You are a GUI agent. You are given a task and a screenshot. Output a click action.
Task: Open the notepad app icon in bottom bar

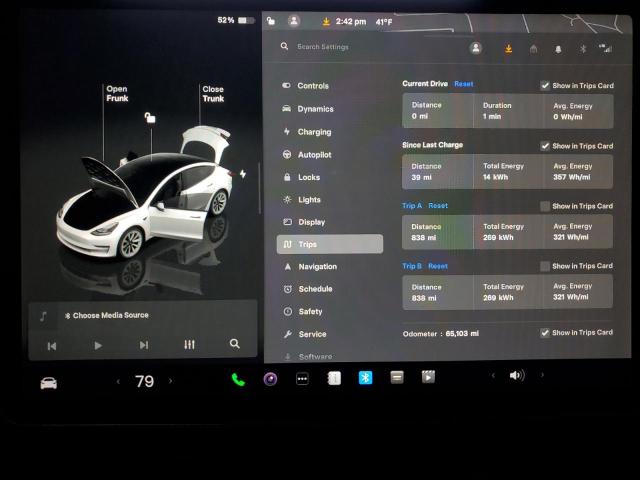click(x=334, y=378)
